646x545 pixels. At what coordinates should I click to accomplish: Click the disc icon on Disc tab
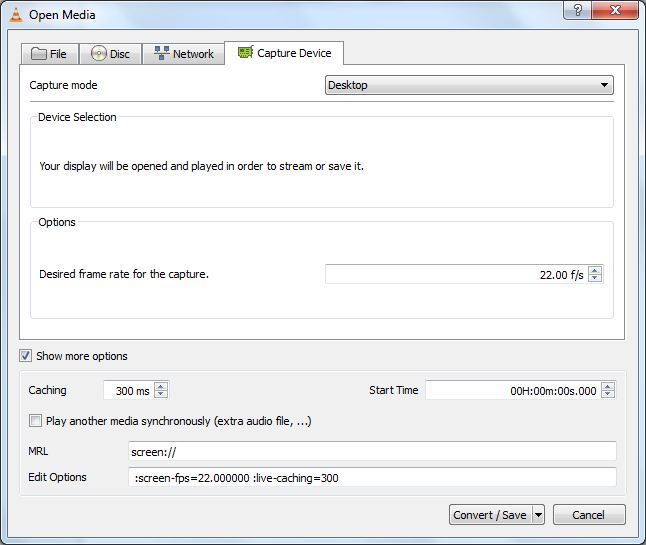[98, 54]
